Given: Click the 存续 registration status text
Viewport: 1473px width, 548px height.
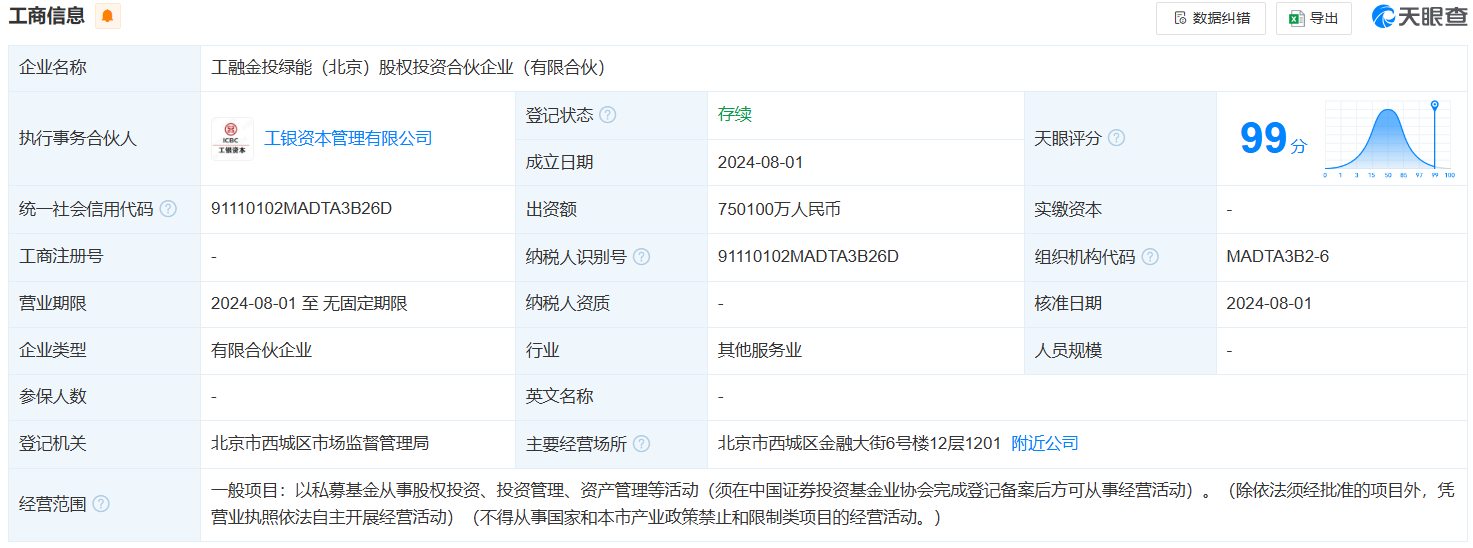Looking at the screenshot, I should click(735, 114).
